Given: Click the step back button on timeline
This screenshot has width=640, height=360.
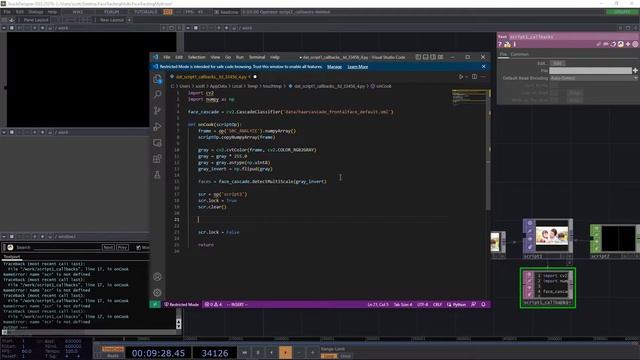Looking at the screenshot, I should coord(271,352).
